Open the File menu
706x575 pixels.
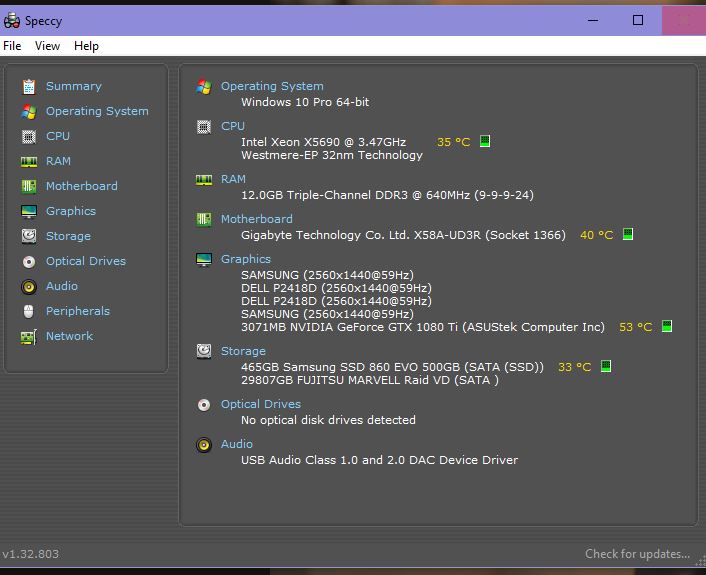tap(12, 46)
